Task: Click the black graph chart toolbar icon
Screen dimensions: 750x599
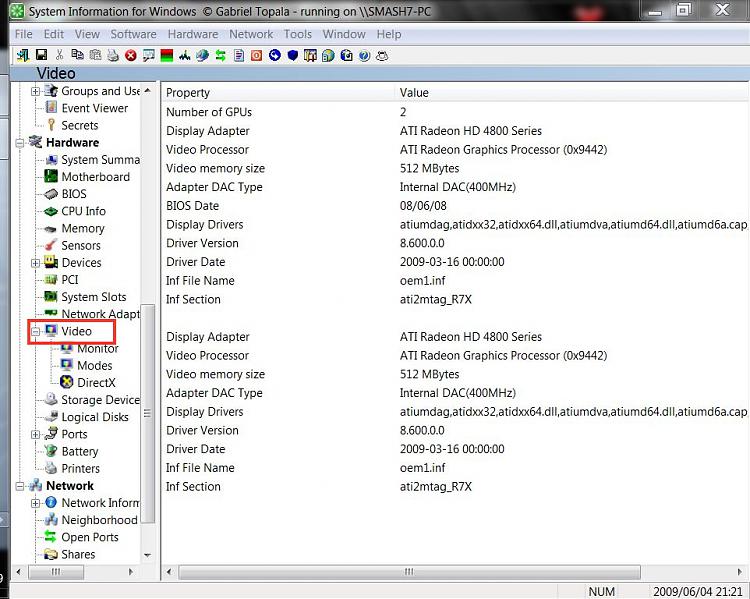Action: (184, 56)
